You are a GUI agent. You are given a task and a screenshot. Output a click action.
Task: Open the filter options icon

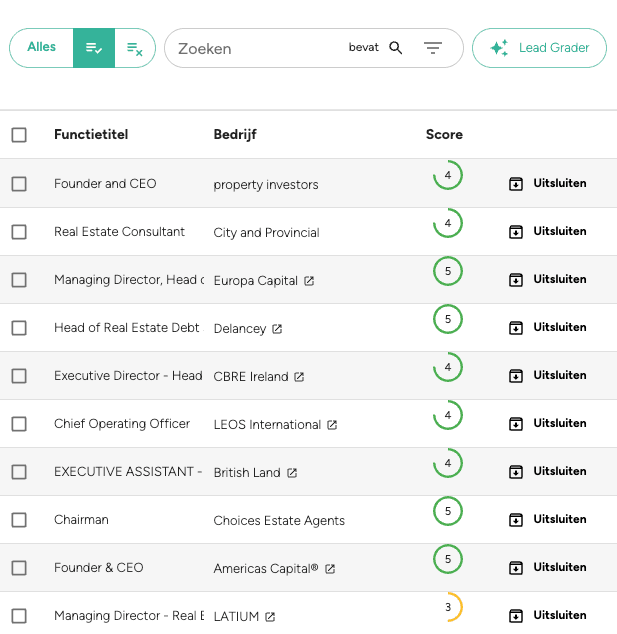tap(433, 48)
